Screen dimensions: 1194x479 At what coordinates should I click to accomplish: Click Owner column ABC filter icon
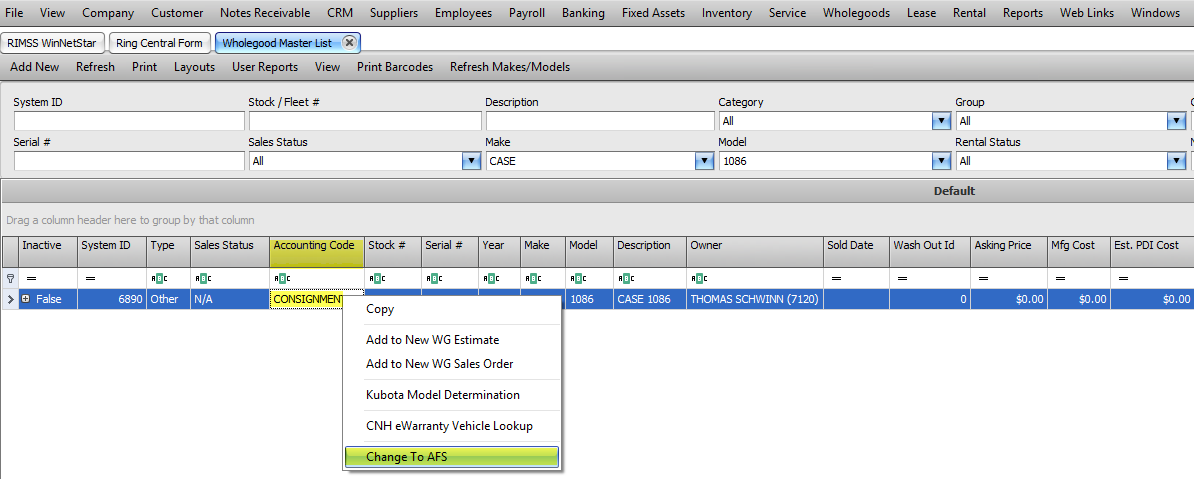tap(697, 279)
